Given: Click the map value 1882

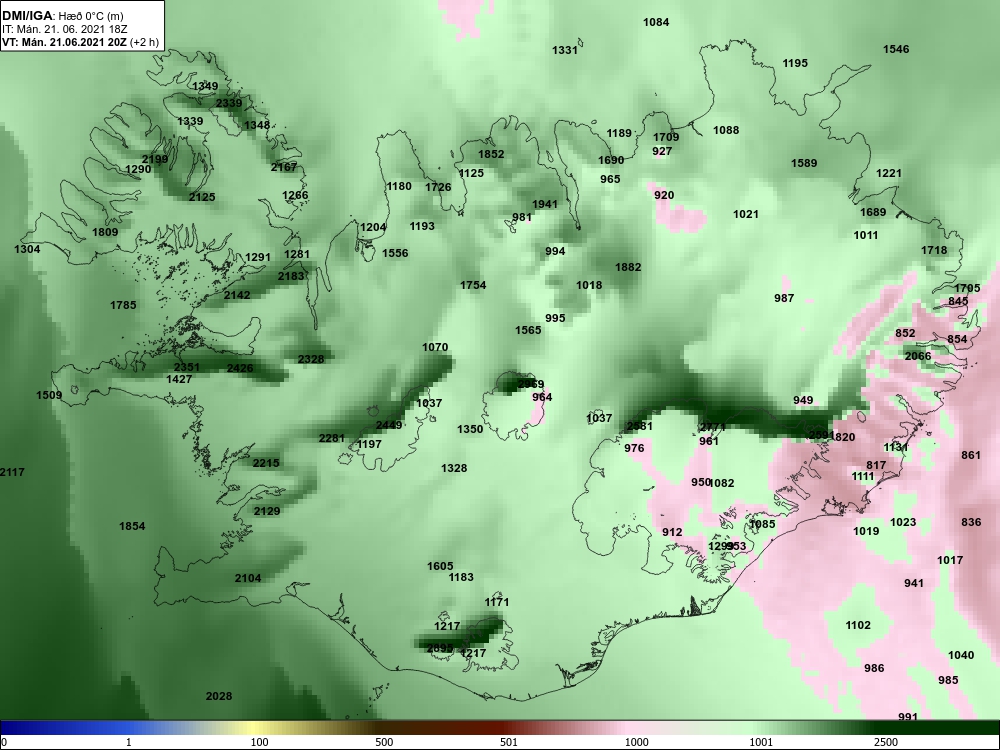Looking at the screenshot, I should pos(628,267).
